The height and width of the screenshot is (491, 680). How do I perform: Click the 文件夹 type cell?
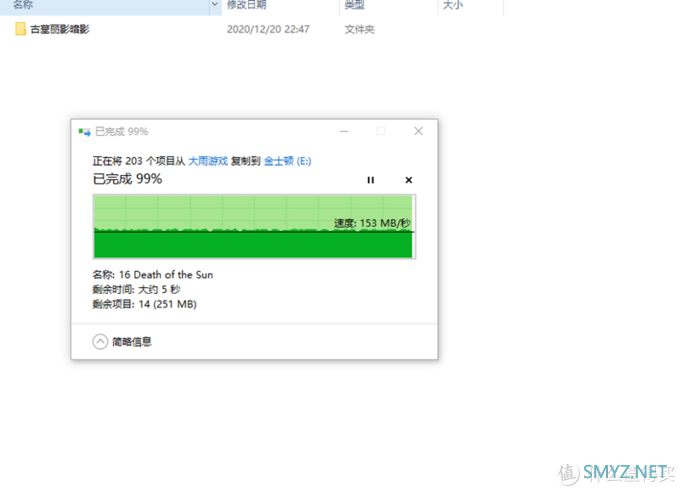tap(359, 29)
